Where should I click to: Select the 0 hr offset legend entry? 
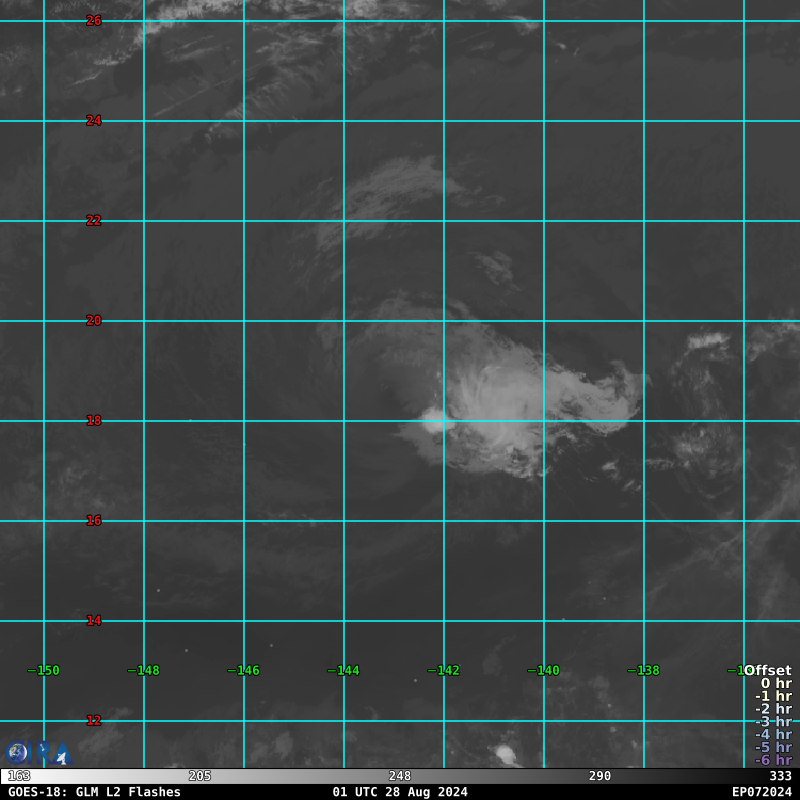point(775,684)
